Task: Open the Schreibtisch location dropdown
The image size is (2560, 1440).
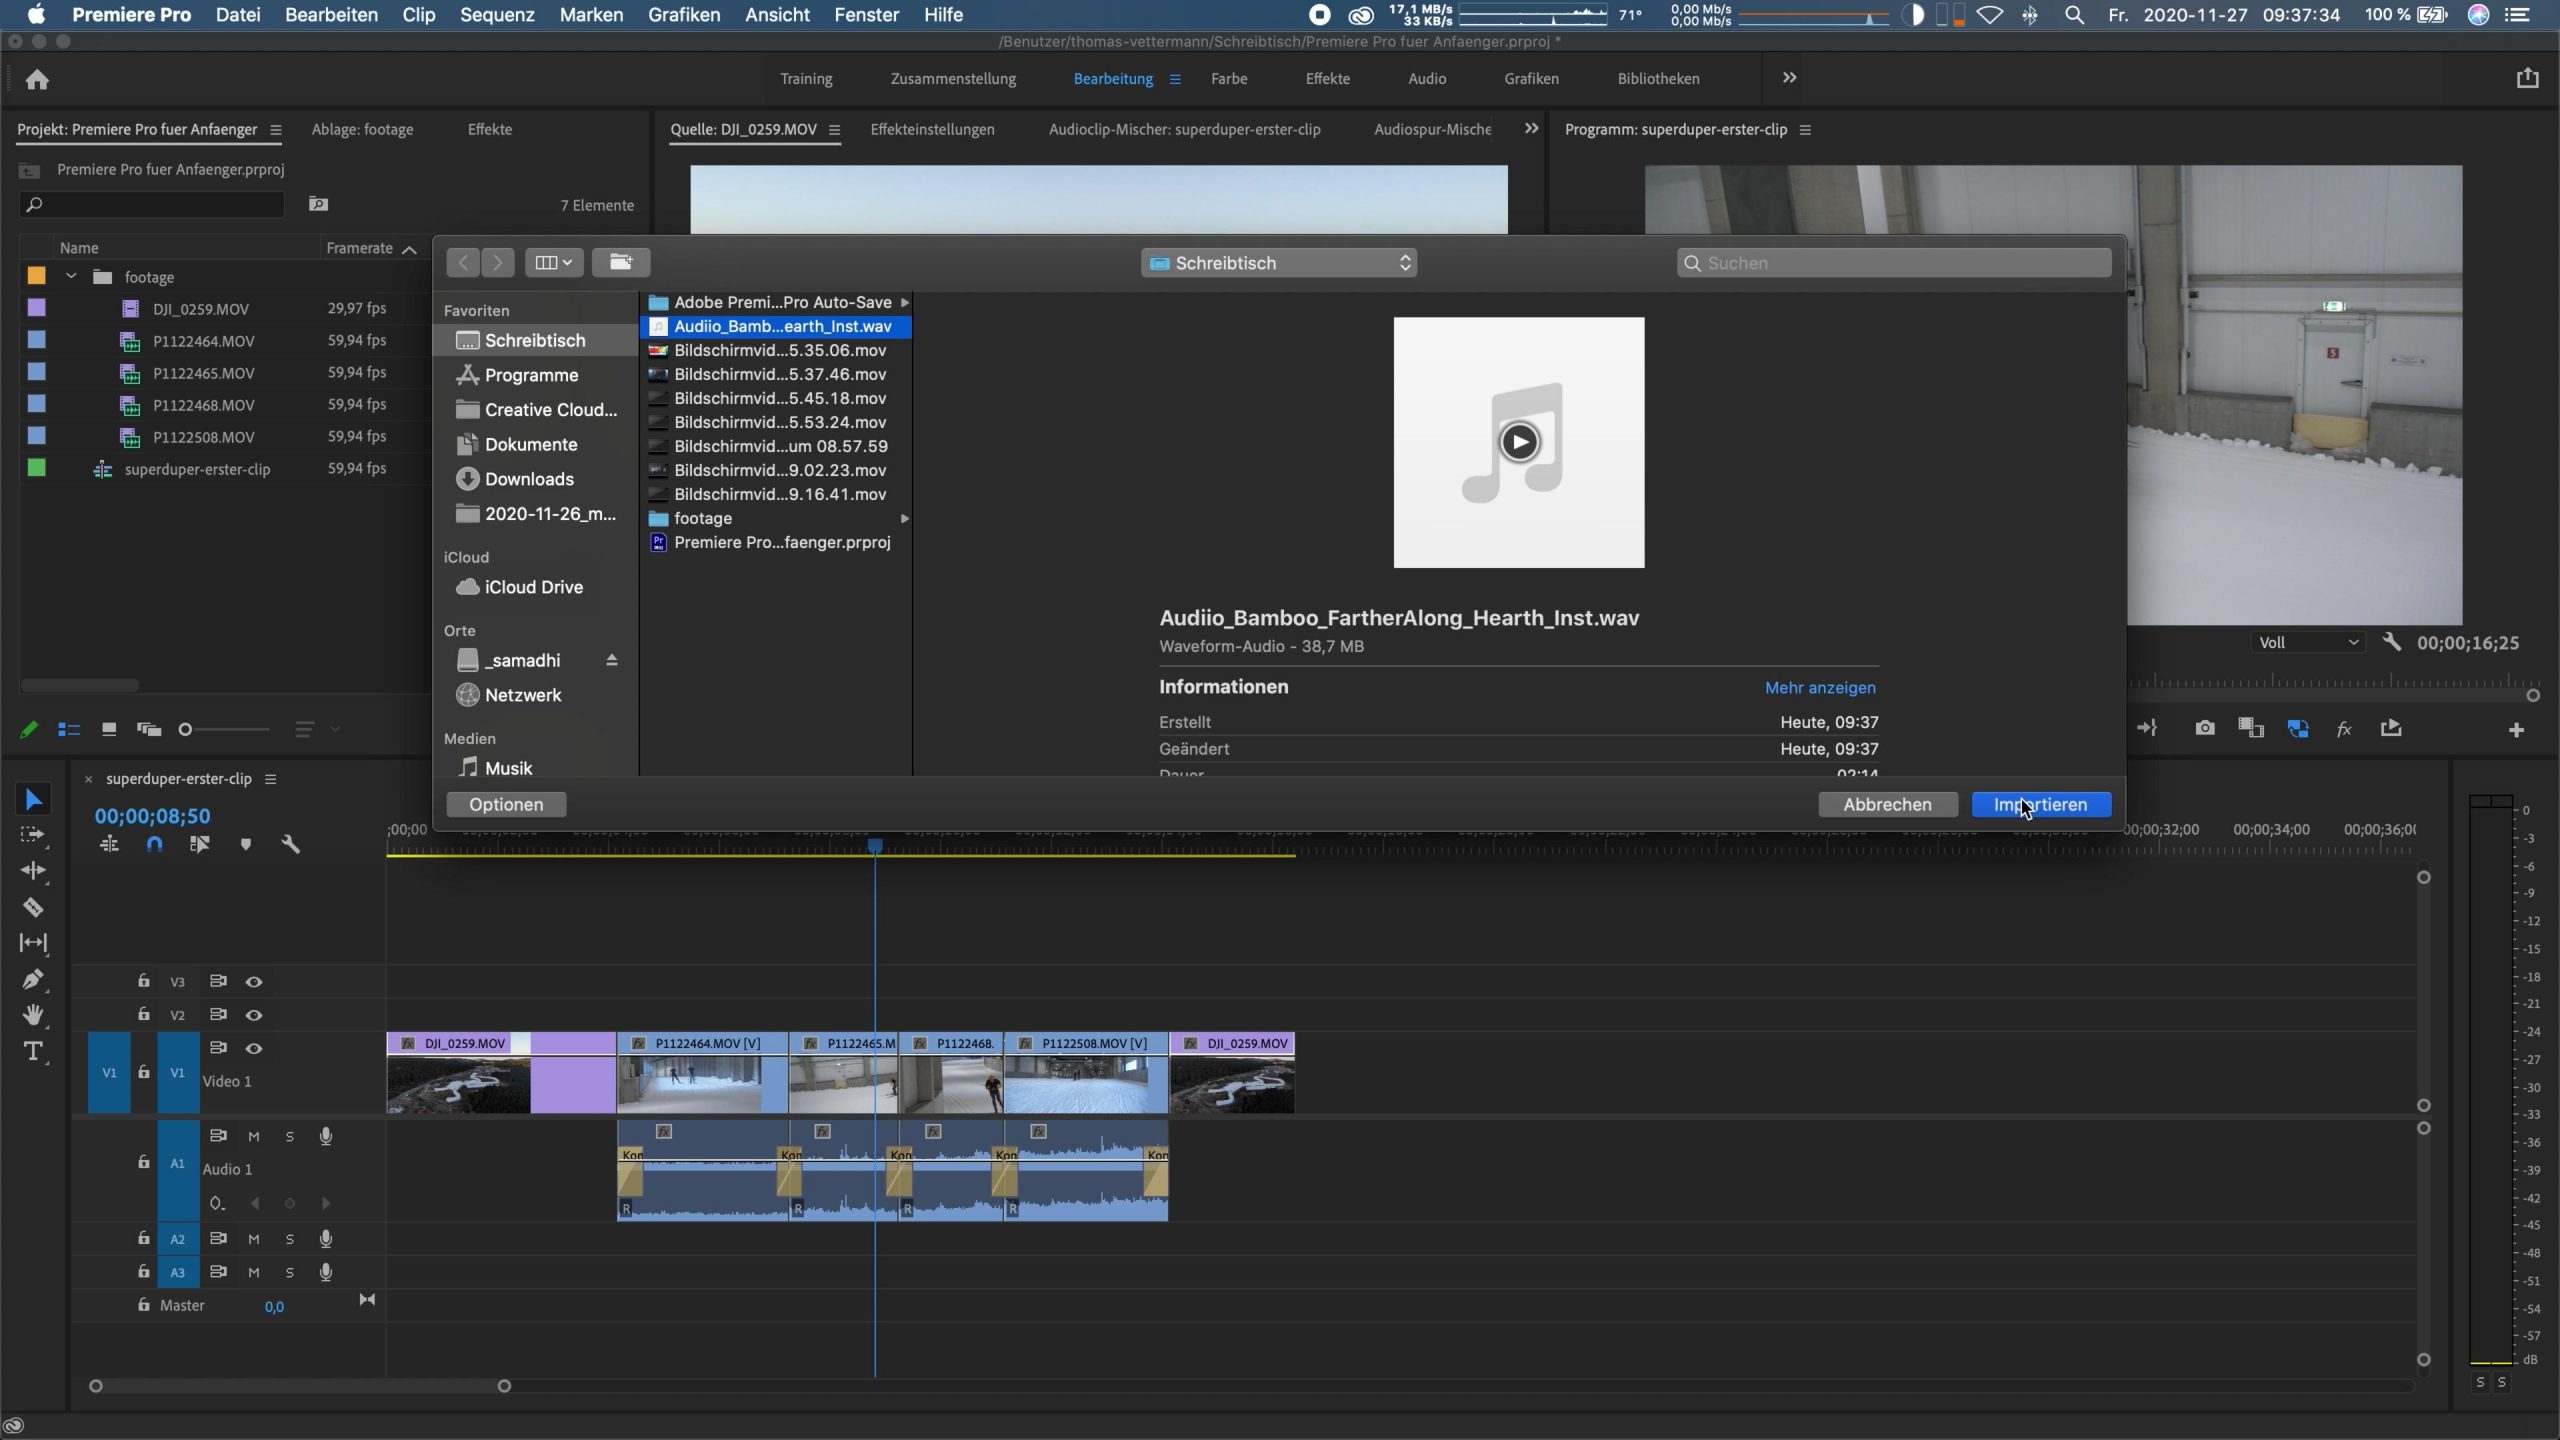Action: [x=1278, y=263]
